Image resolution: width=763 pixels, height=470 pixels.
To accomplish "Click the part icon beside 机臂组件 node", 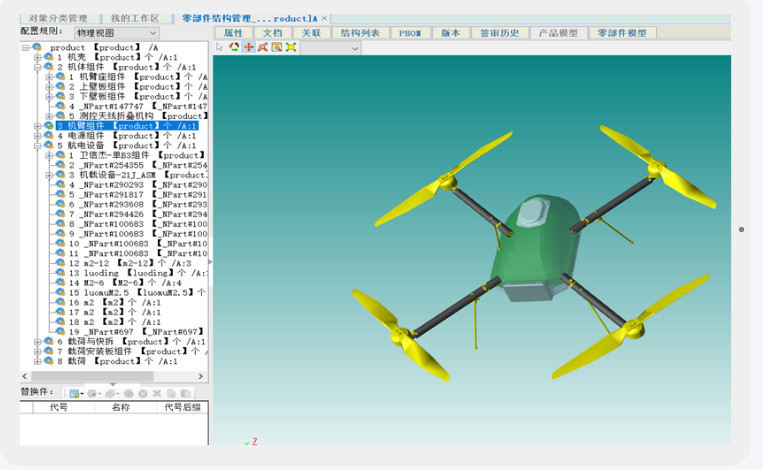I will pyautogui.click(x=49, y=126).
